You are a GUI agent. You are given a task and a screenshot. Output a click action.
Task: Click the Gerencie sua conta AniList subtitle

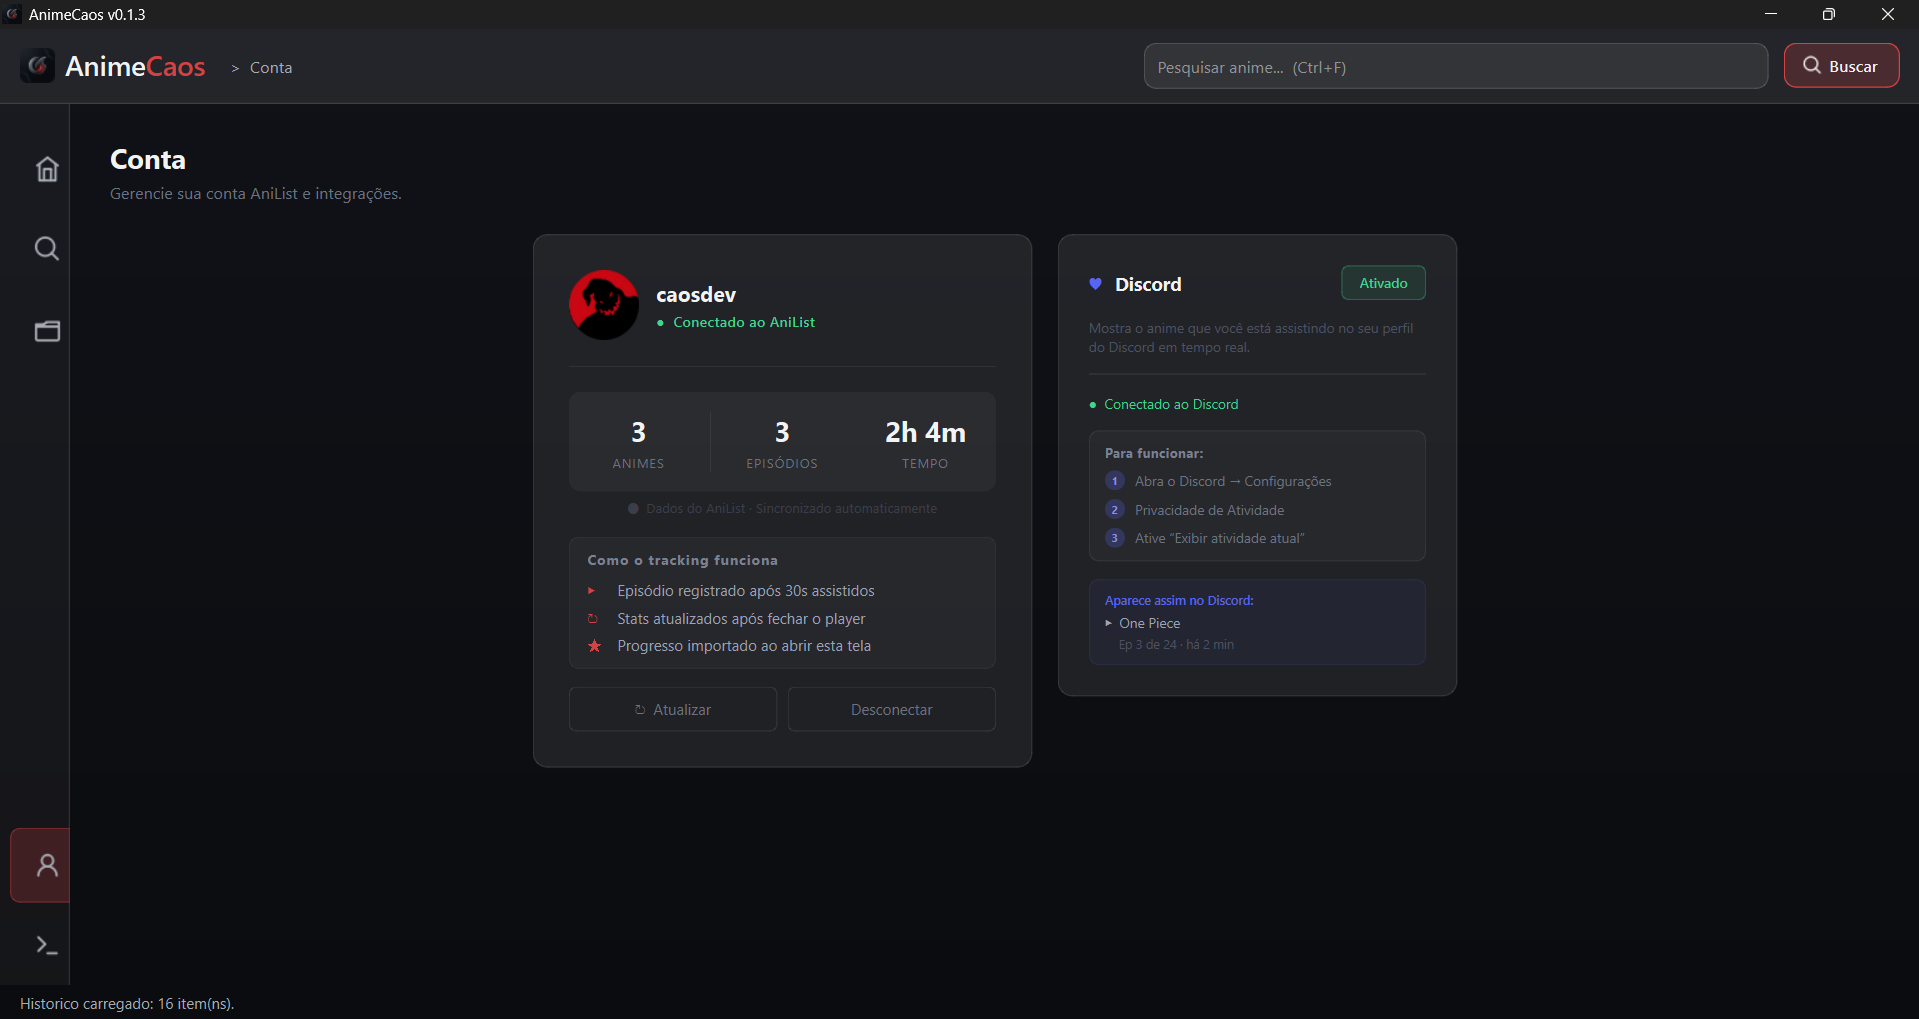(x=256, y=194)
